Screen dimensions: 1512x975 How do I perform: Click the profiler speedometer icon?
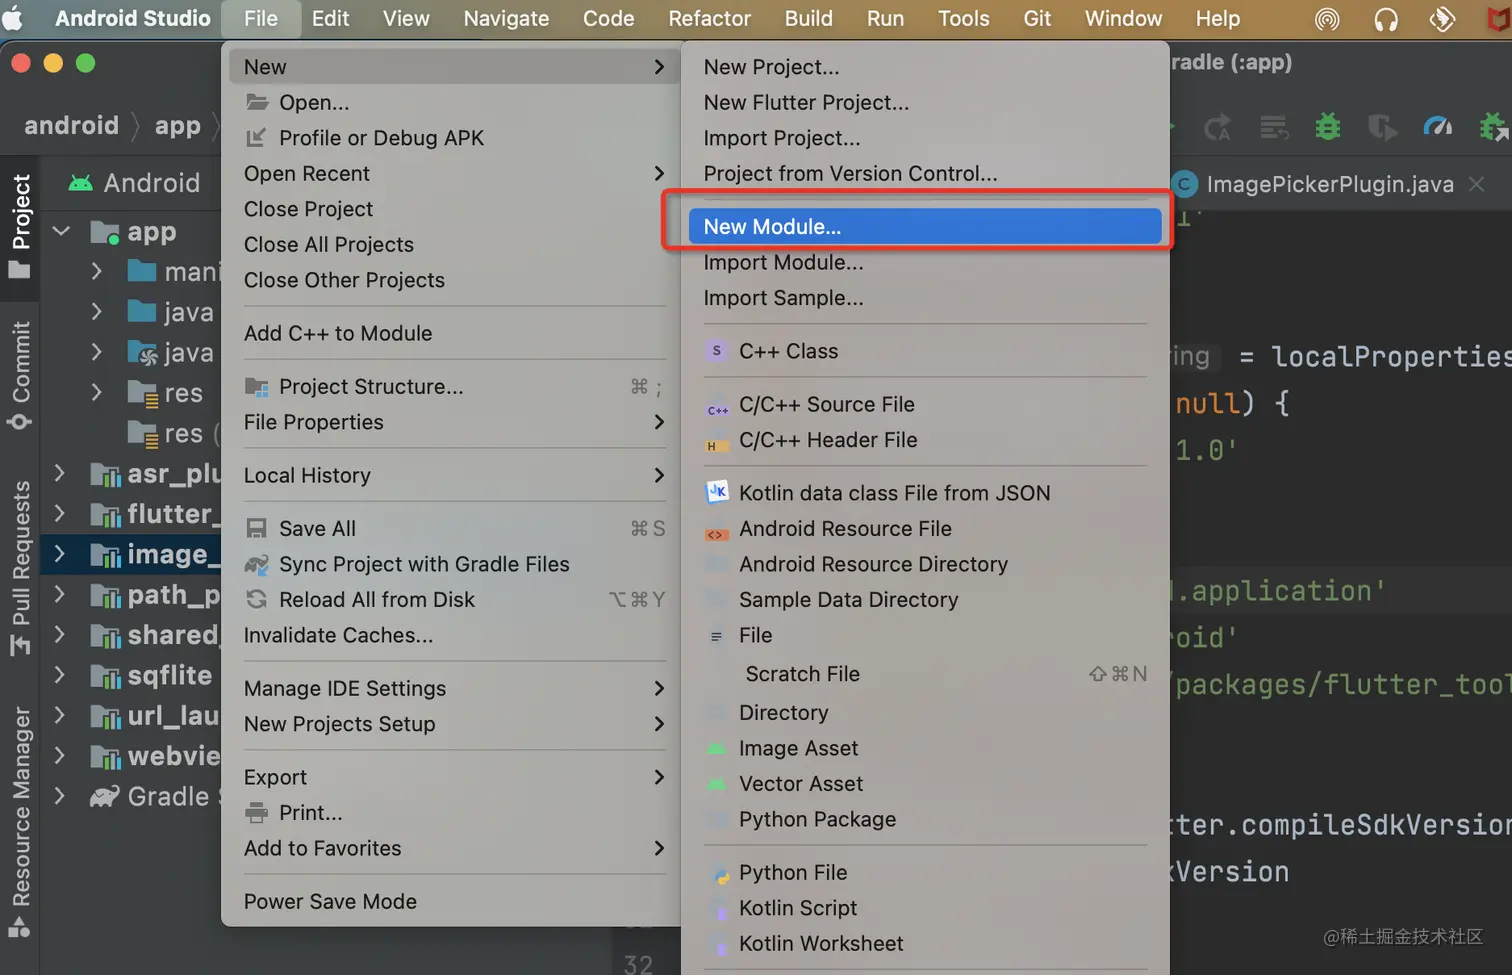pos(1437,127)
